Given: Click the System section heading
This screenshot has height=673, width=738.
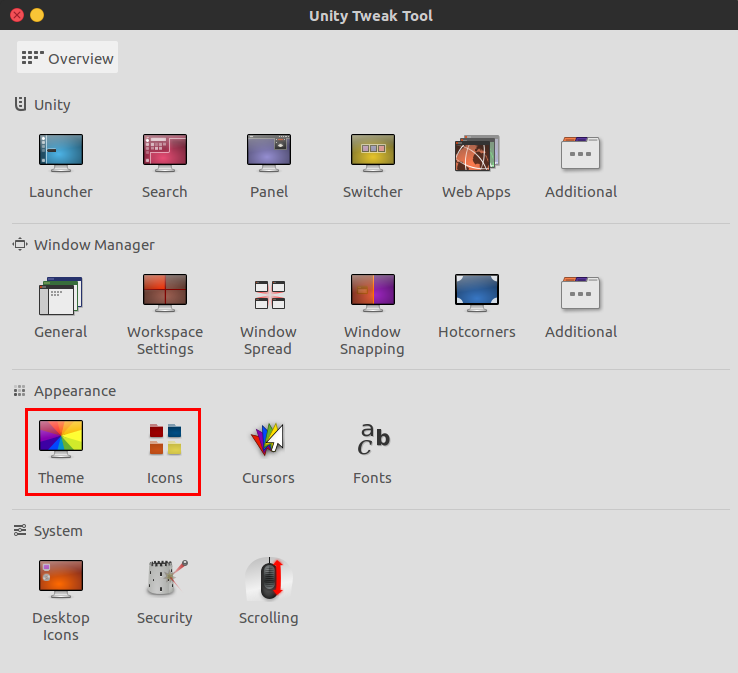Looking at the screenshot, I should [x=58, y=530].
